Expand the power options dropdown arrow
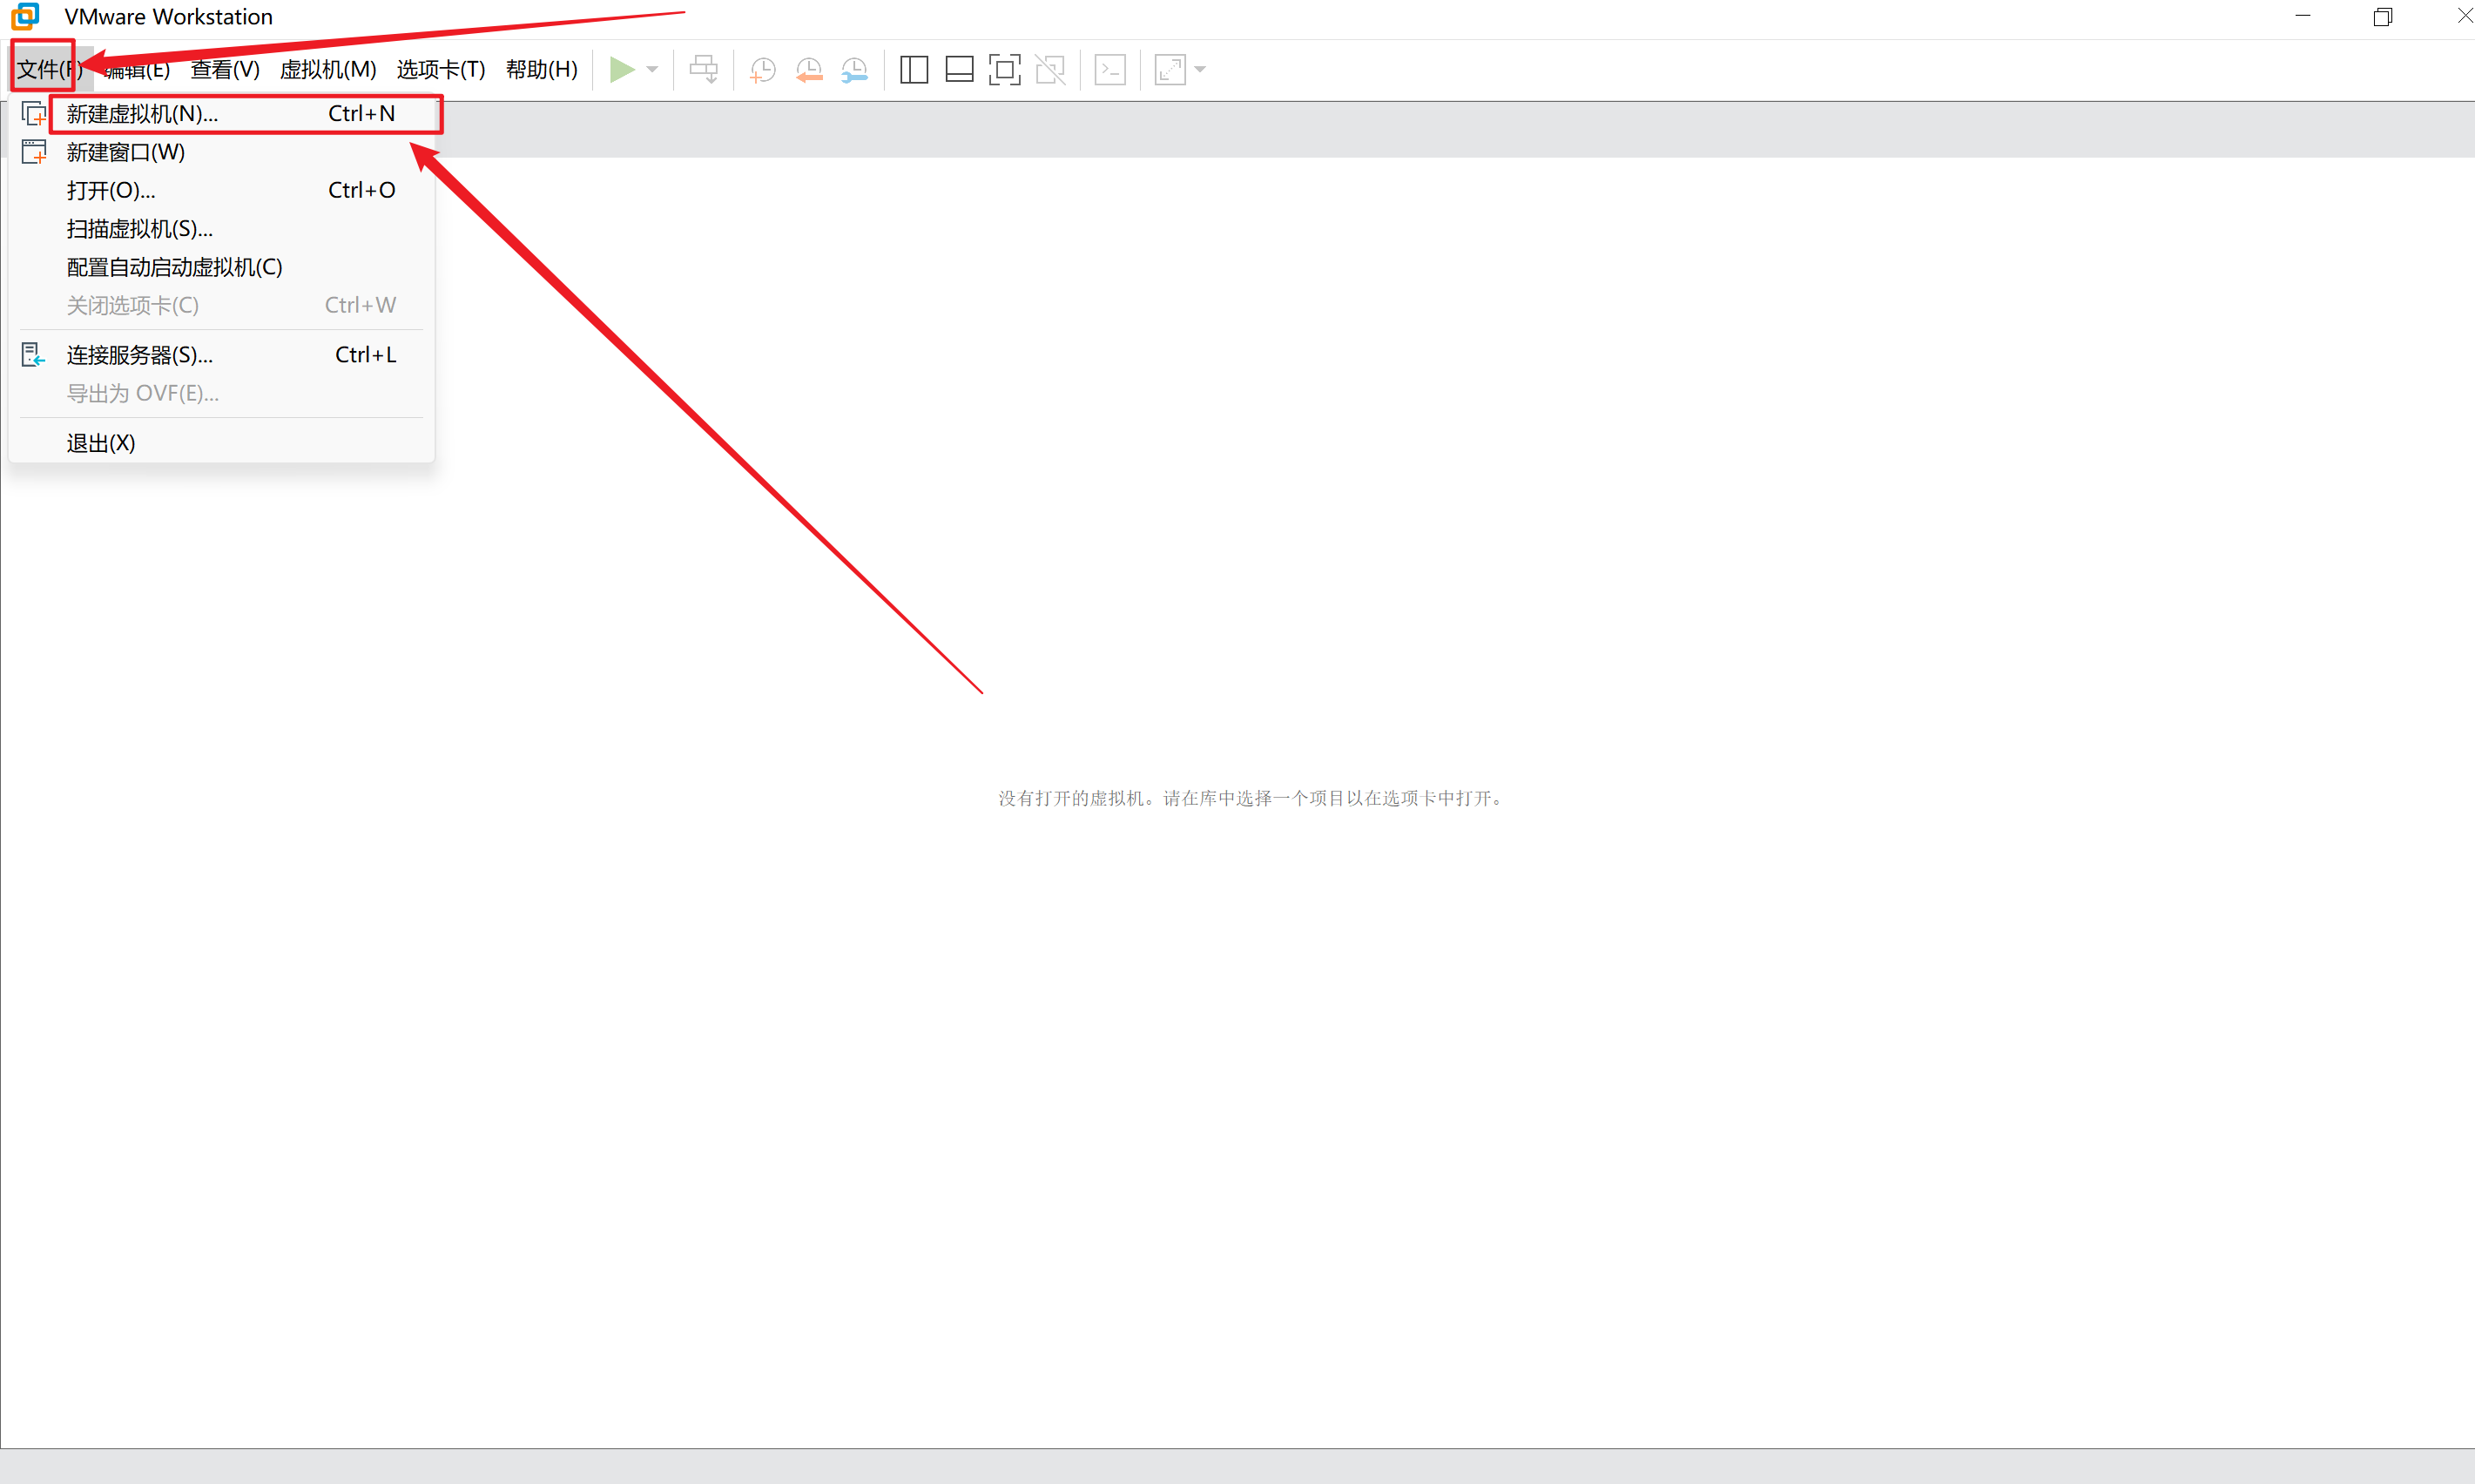The width and height of the screenshot is (2475, 1484). click(x=653, y=70)
